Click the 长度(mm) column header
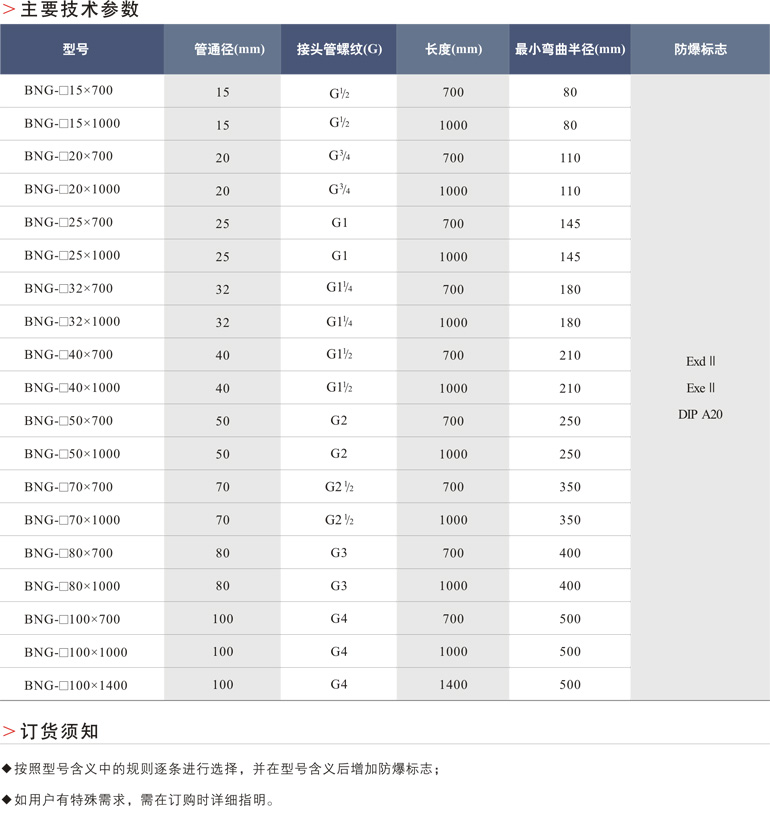Screen dimensions: 770x831 [x=453, y=49]
